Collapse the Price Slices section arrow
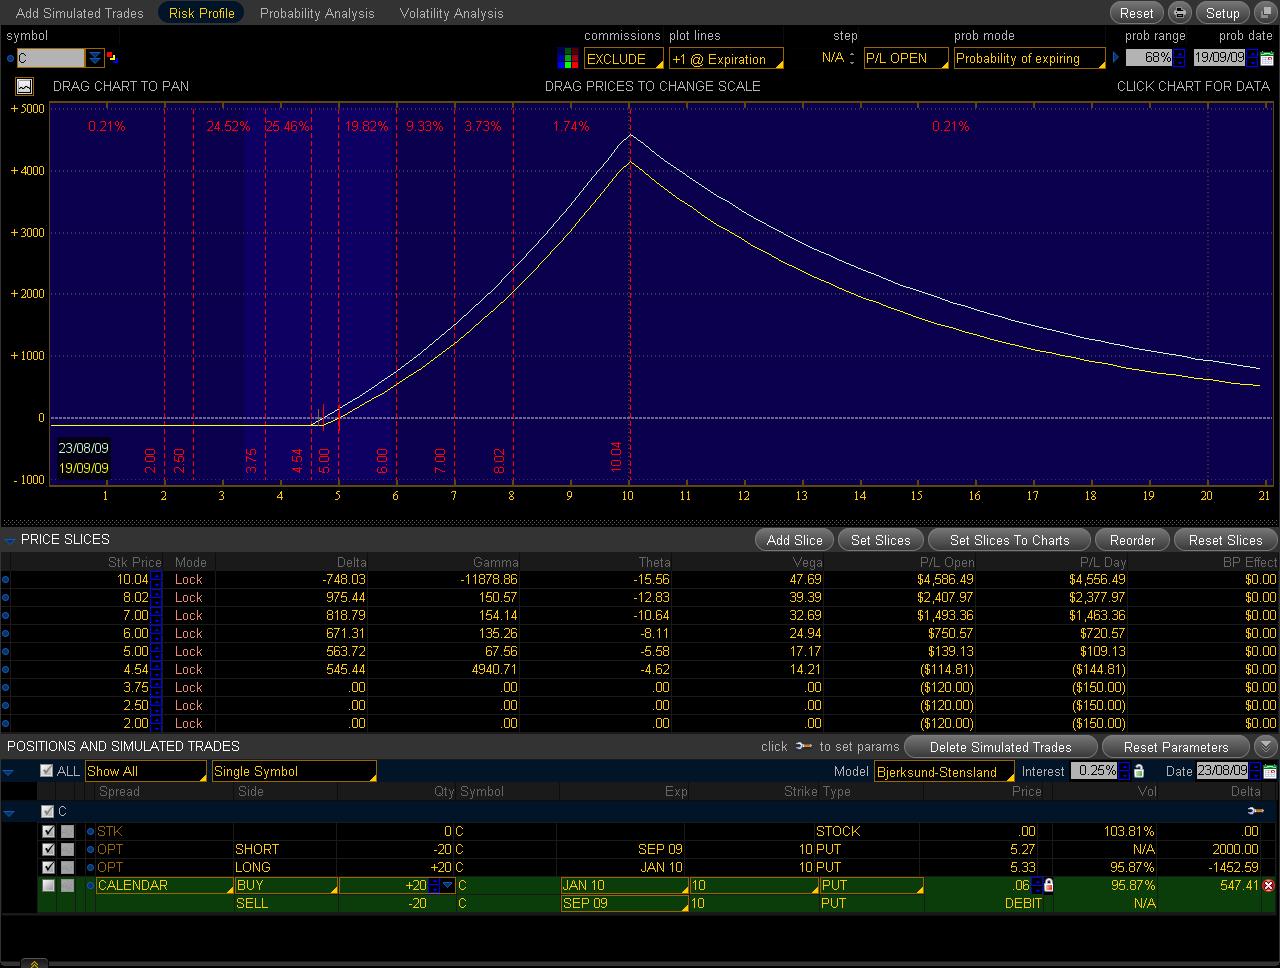This screenshot has height=968, width=1280. 9,540
